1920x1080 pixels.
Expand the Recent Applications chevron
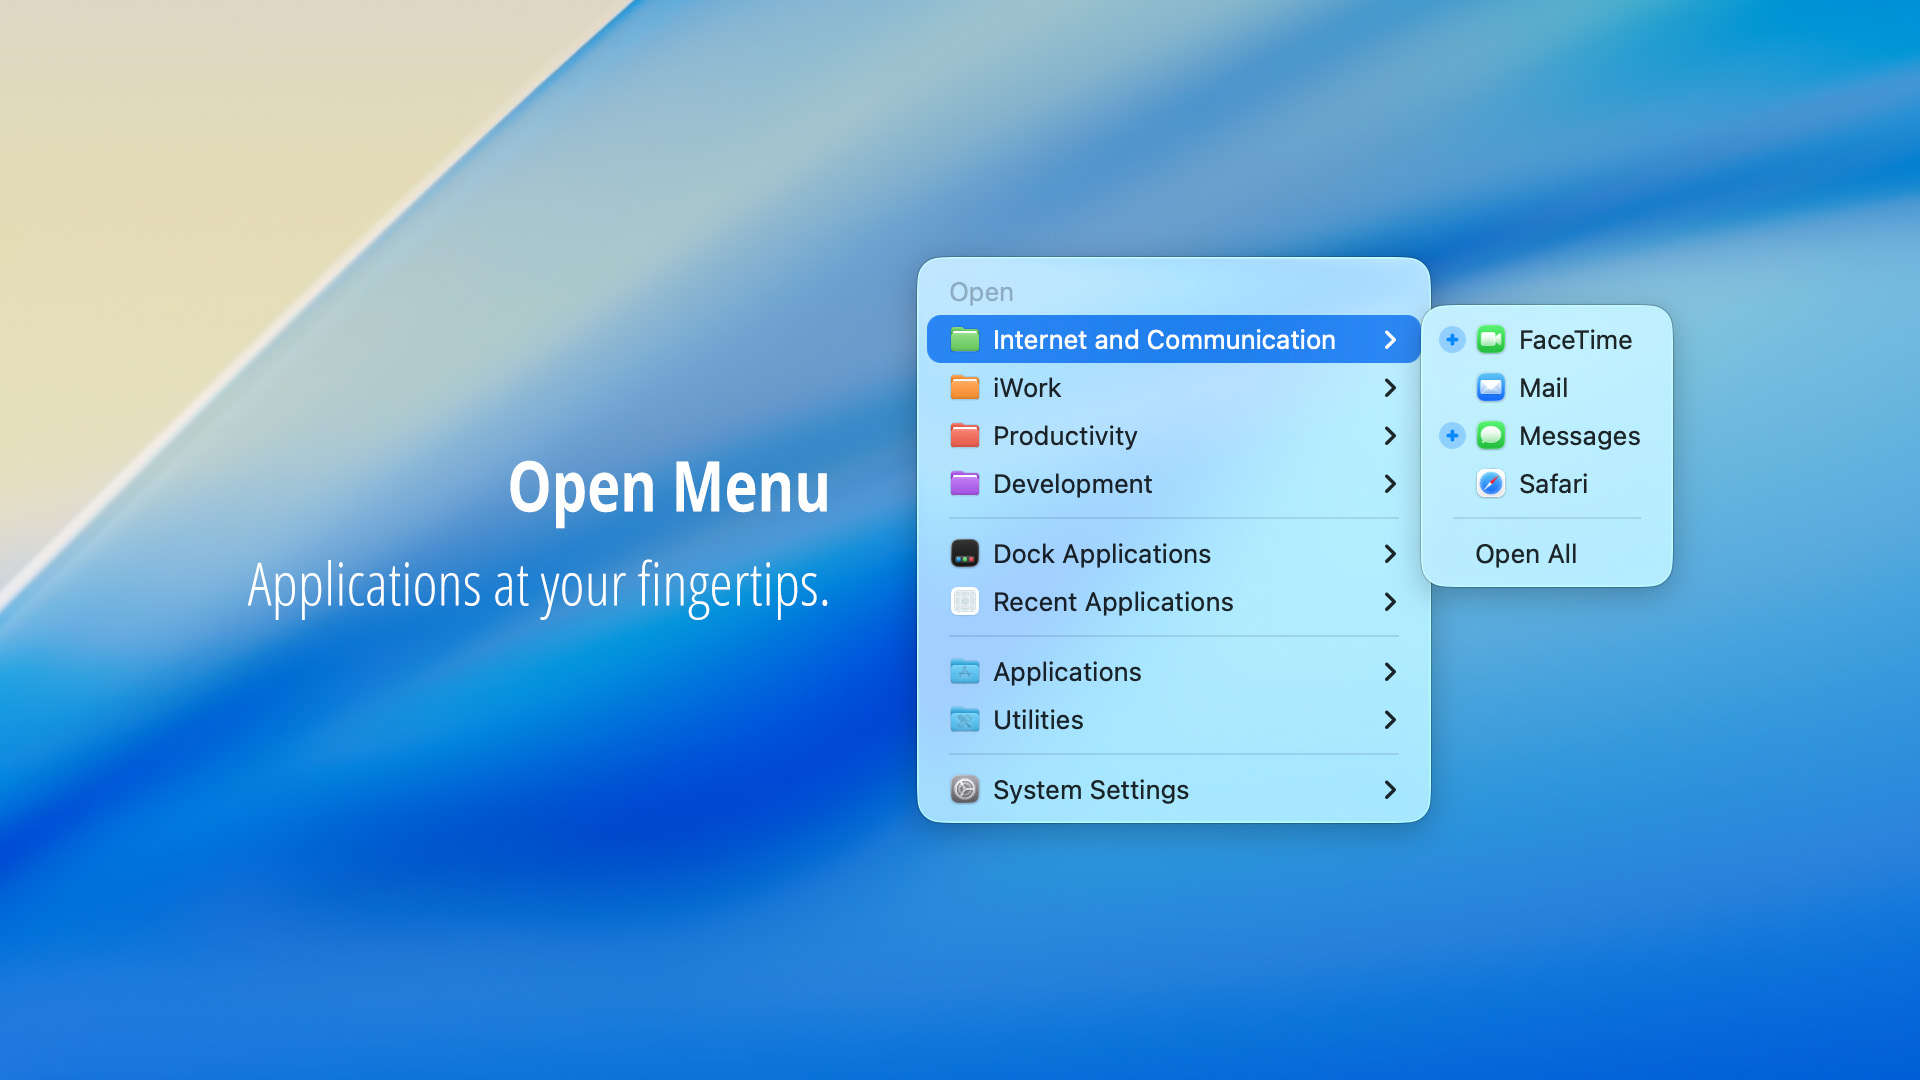tap(1390, 602)
